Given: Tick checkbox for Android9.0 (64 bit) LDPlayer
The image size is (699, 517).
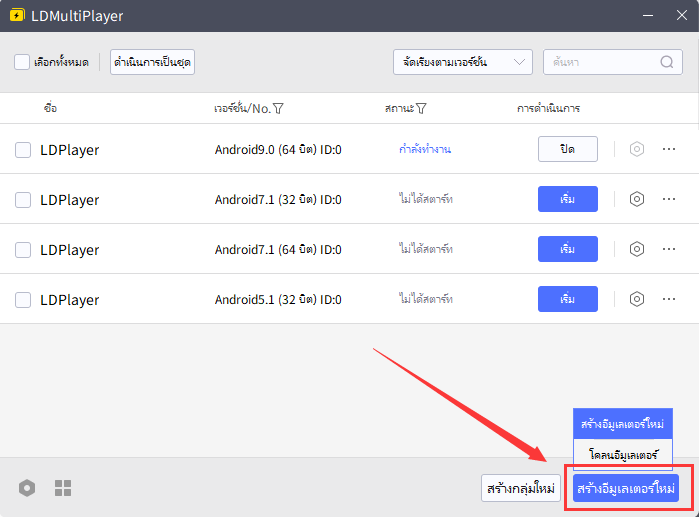Looking at the screenshot, I should (x=23, y=150).
